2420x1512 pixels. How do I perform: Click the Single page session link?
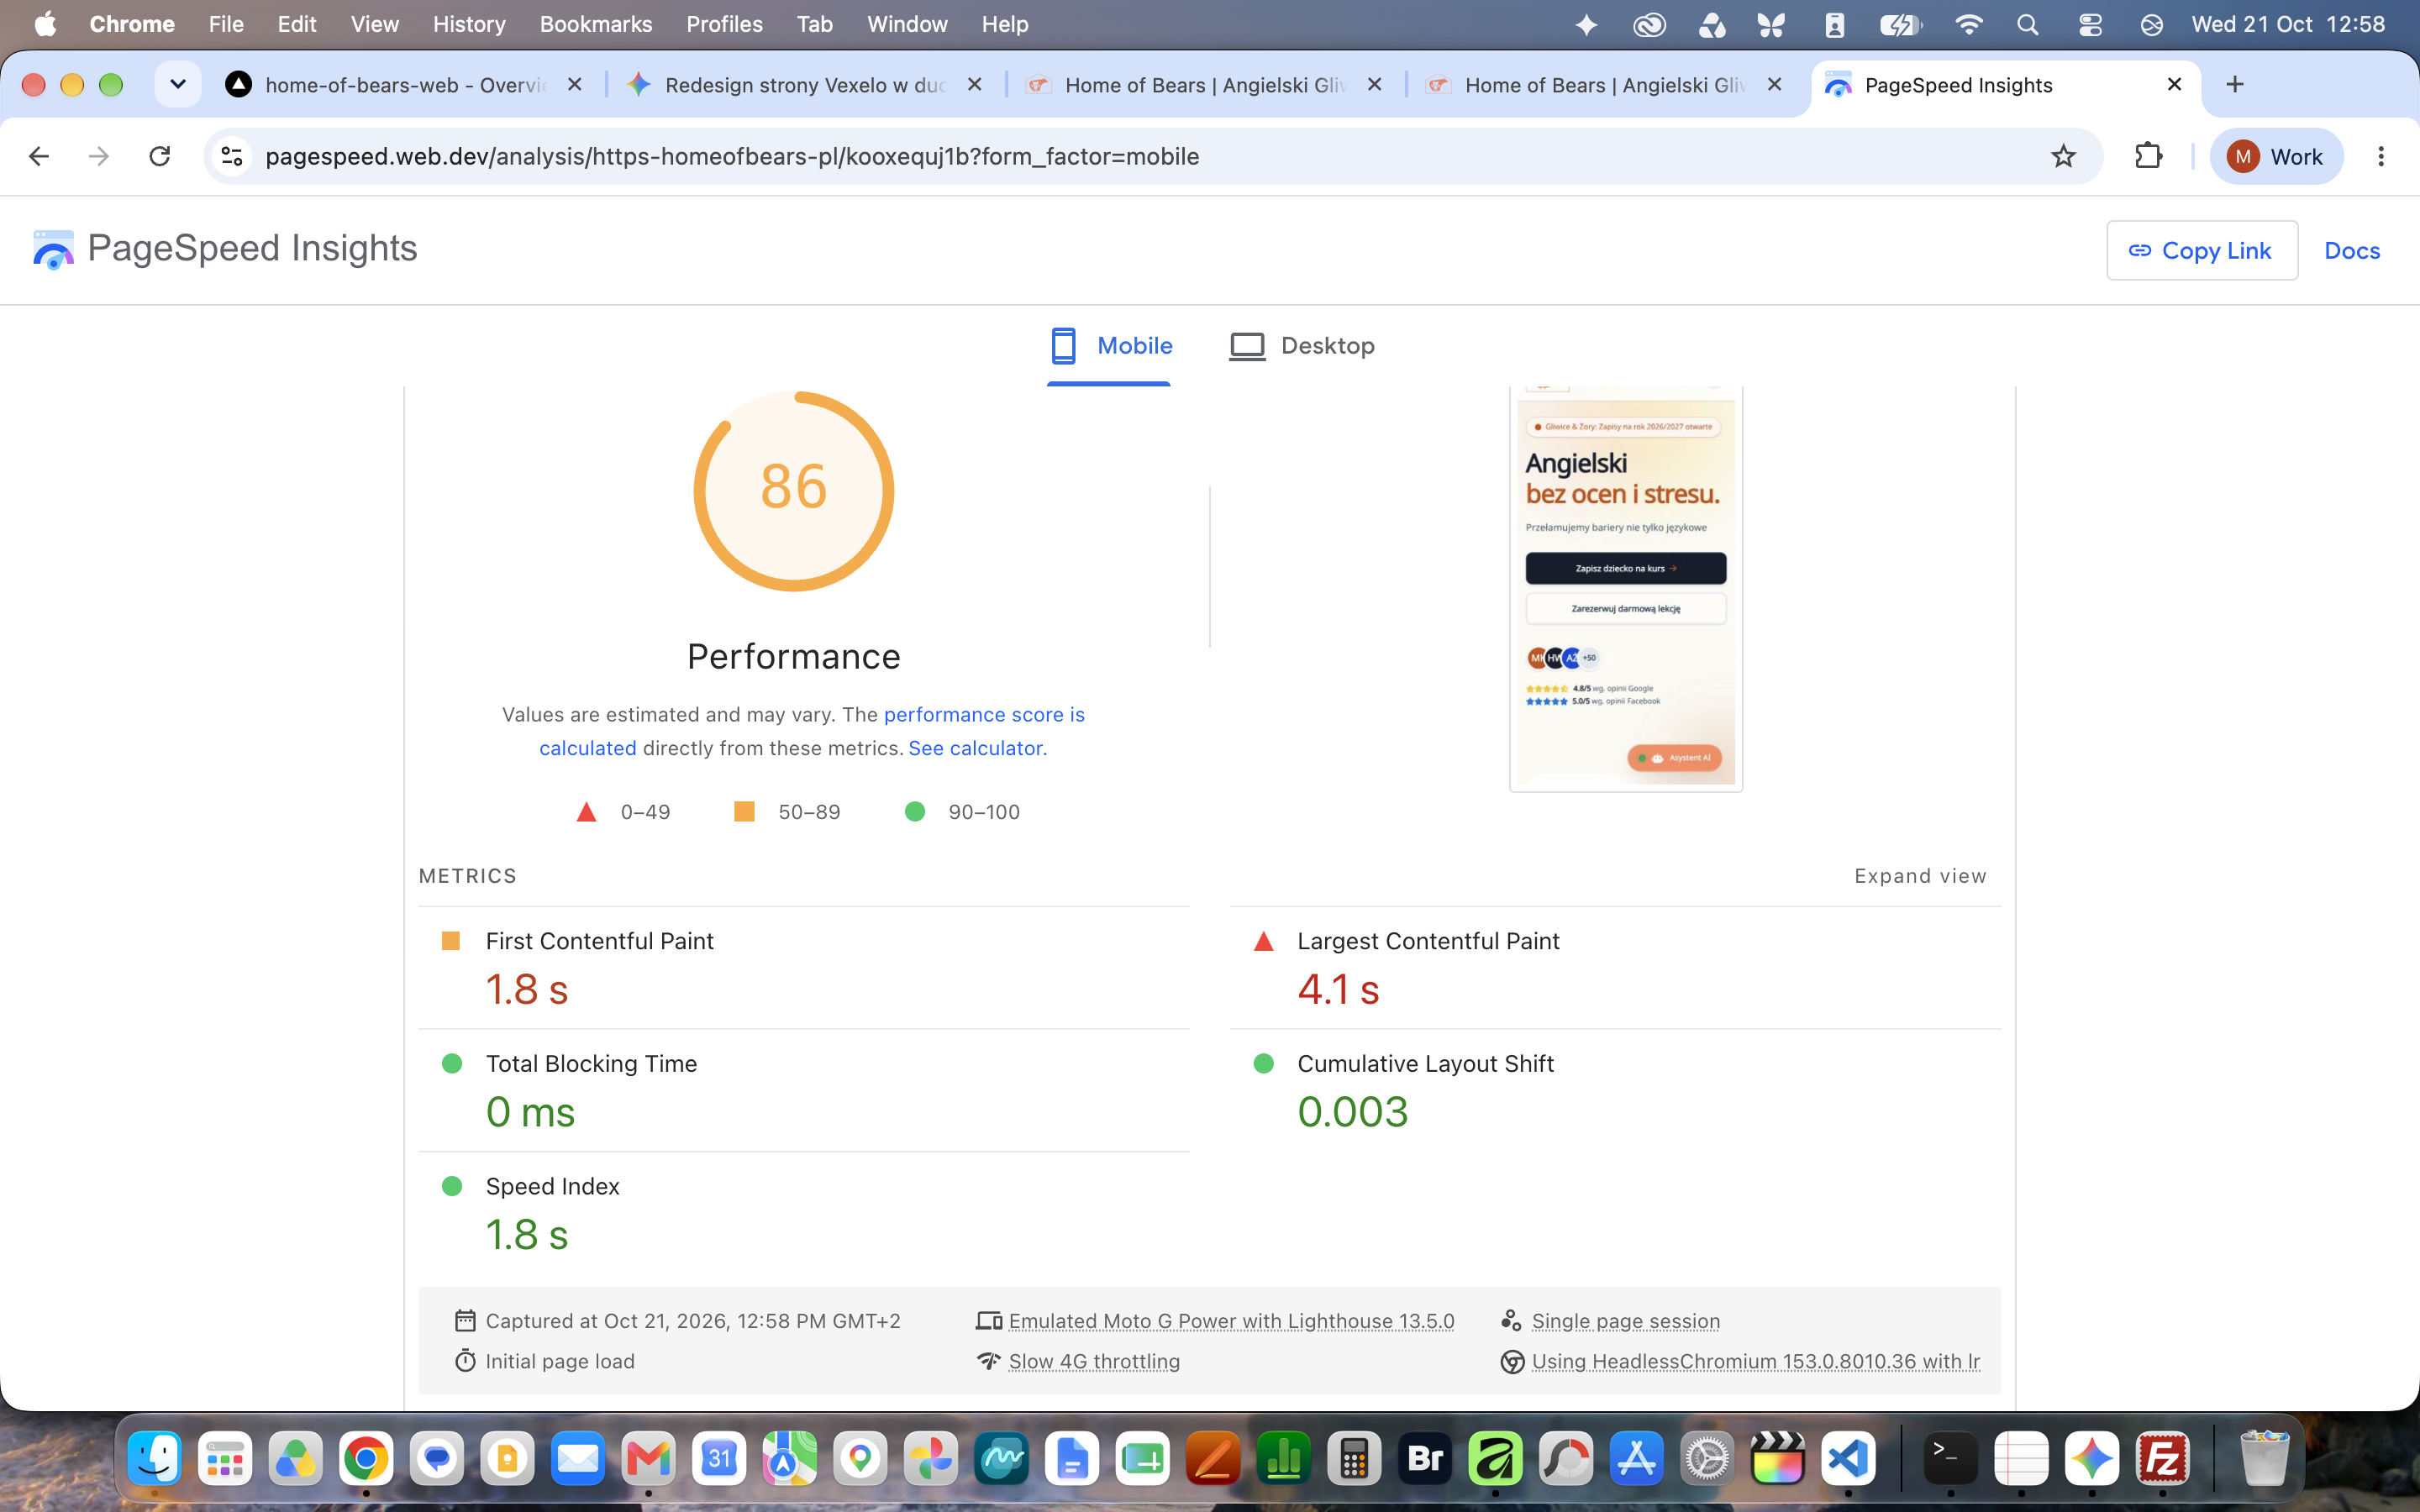[x=1626, y=1321]
